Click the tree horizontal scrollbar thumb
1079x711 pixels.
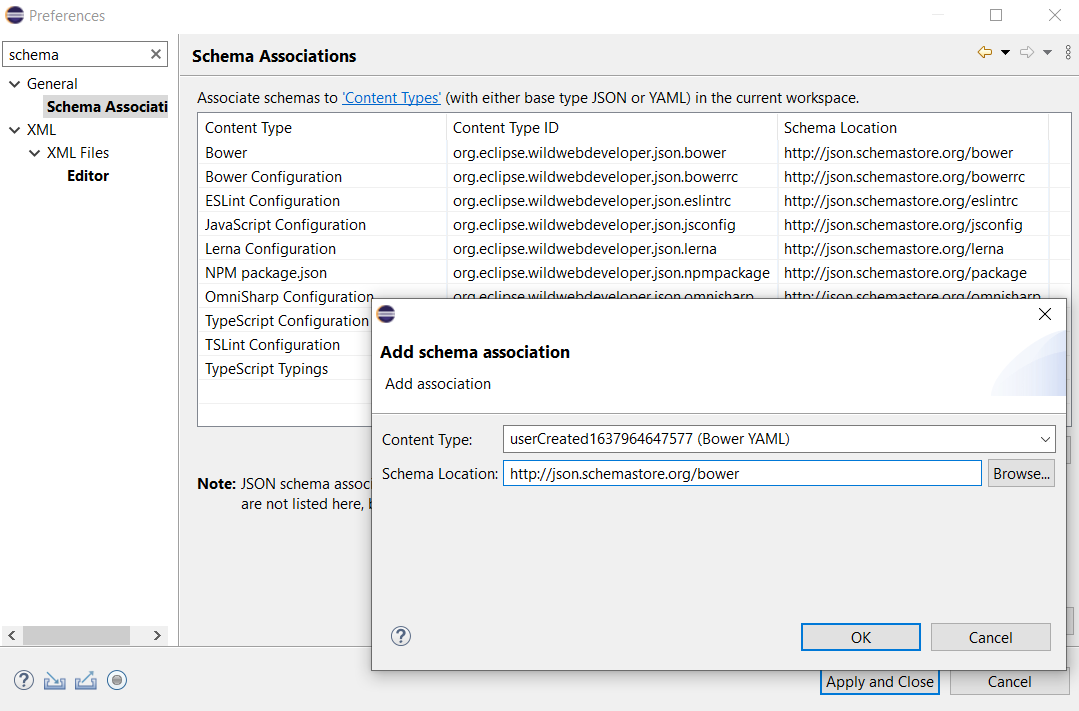point(76,635)
